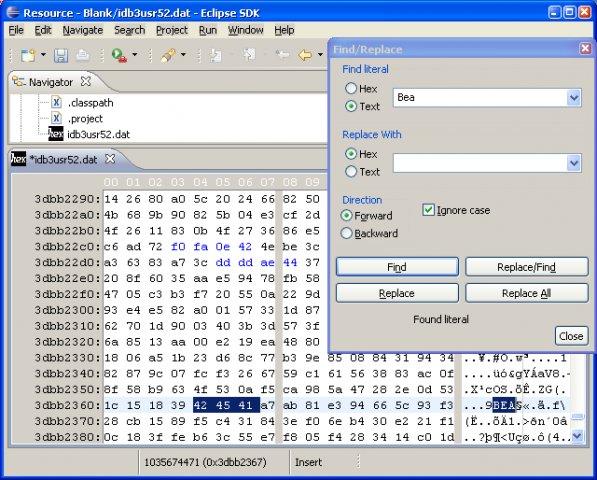This screenshot has width=597, height=480.
Task: Click the Find literal field containing Bea
Action: [480, 98]
